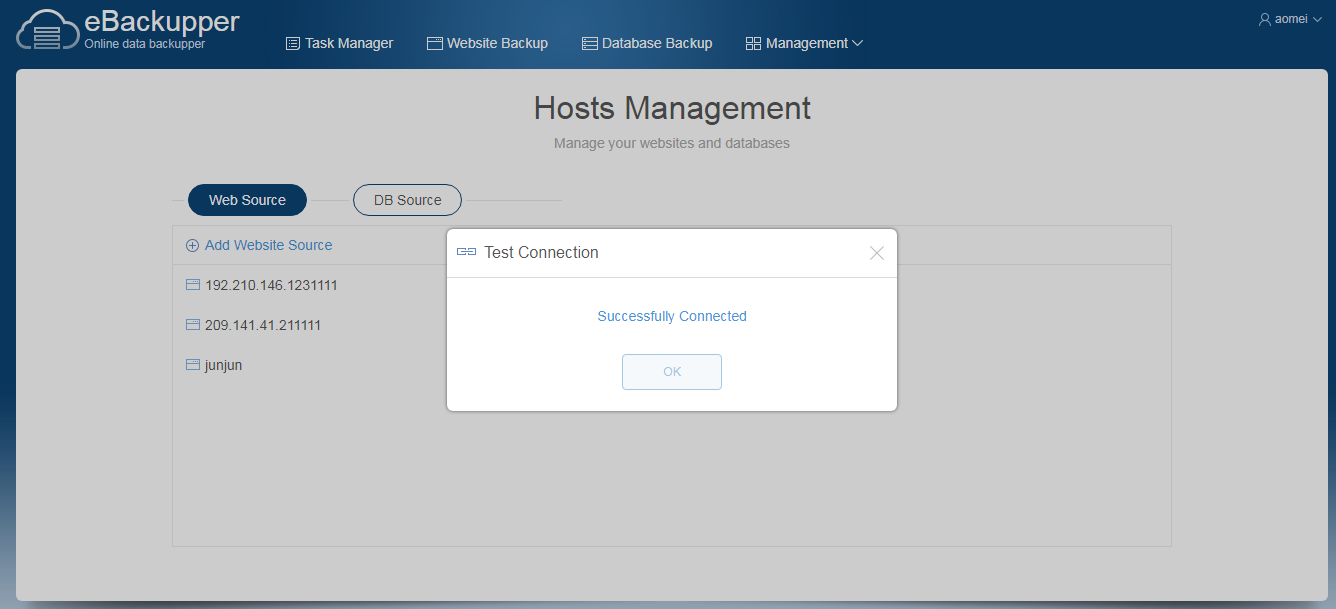Click the user profile icon beside aomei

click(1265, 19)
